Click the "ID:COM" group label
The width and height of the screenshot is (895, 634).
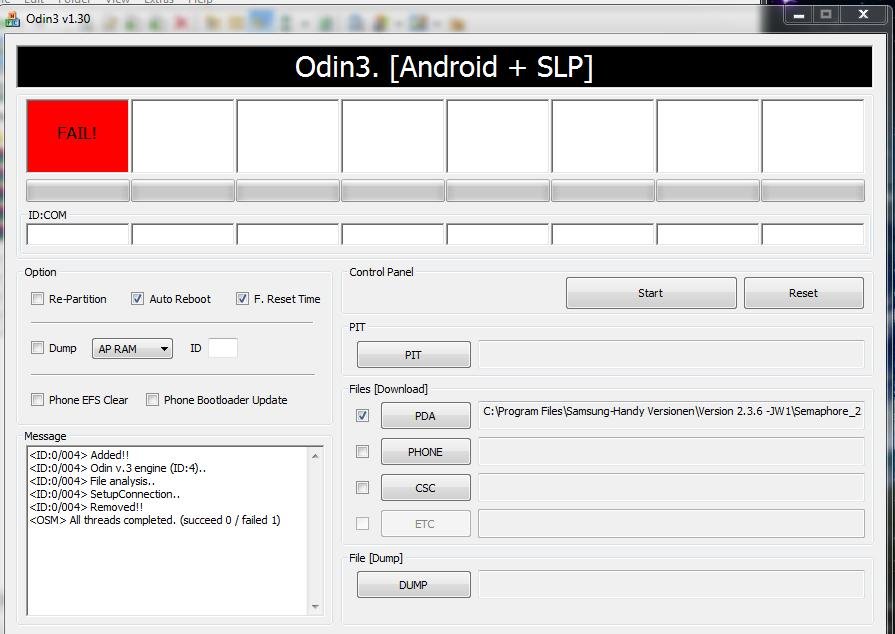47,215
